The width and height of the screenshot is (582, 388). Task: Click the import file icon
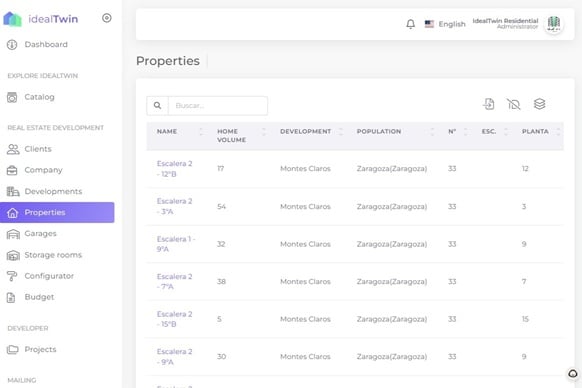click(x=489, y=104)
